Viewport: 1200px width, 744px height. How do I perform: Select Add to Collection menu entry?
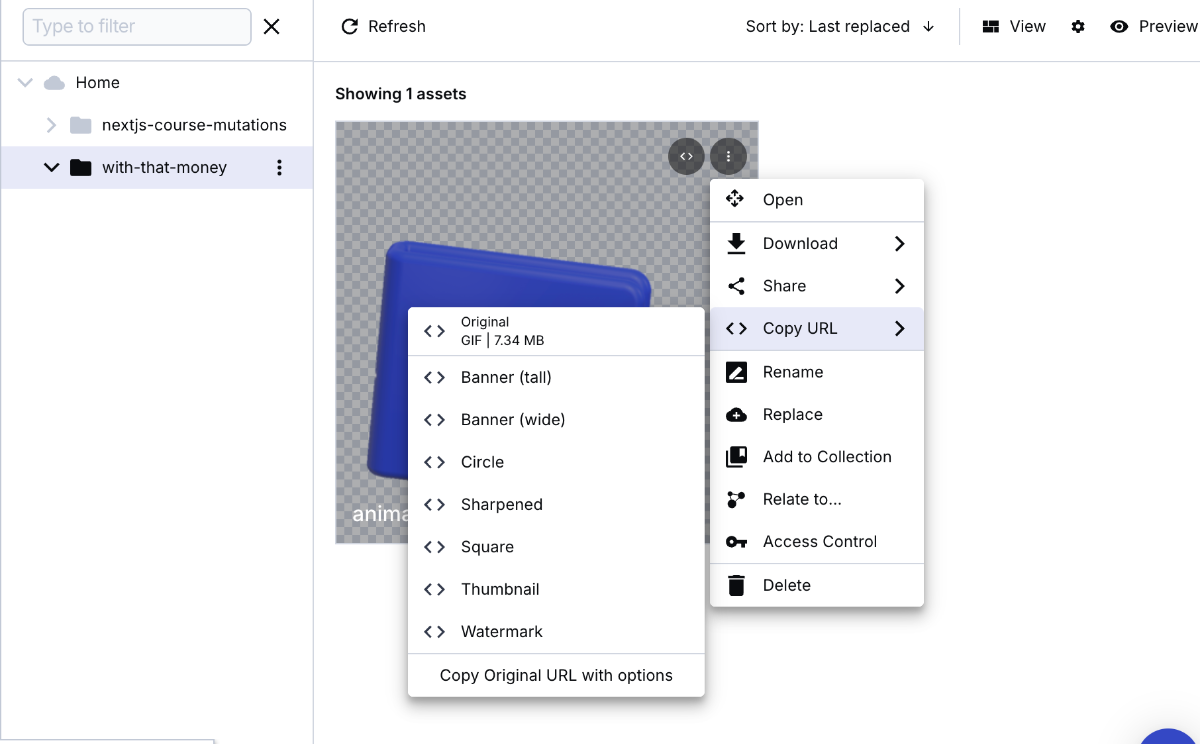tap(817, 457)
